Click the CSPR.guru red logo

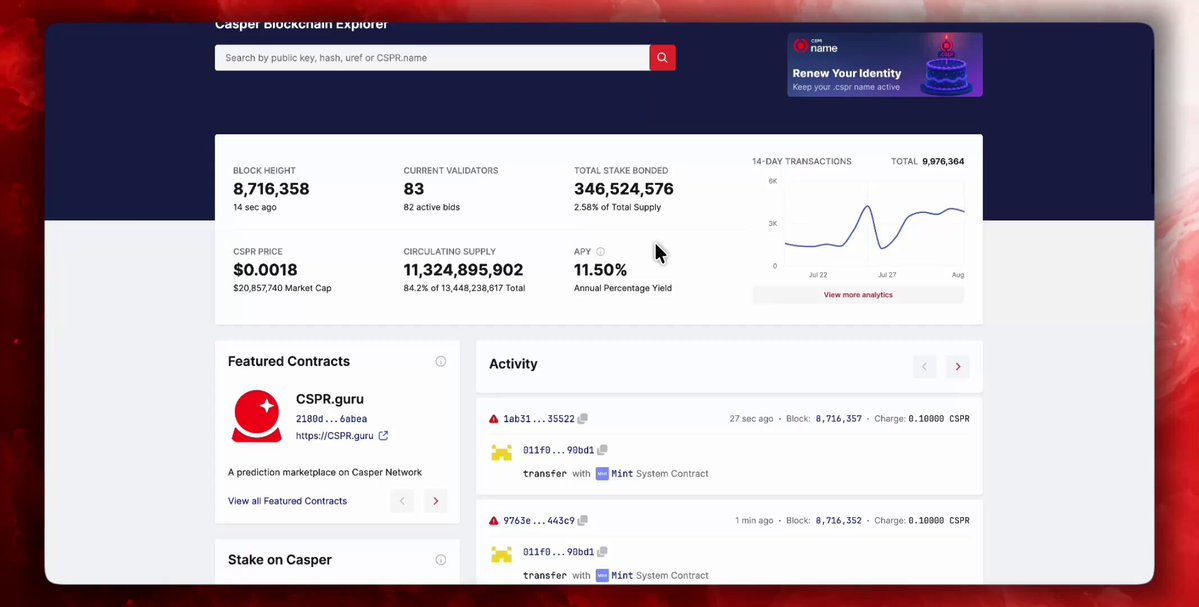(256, 416)
